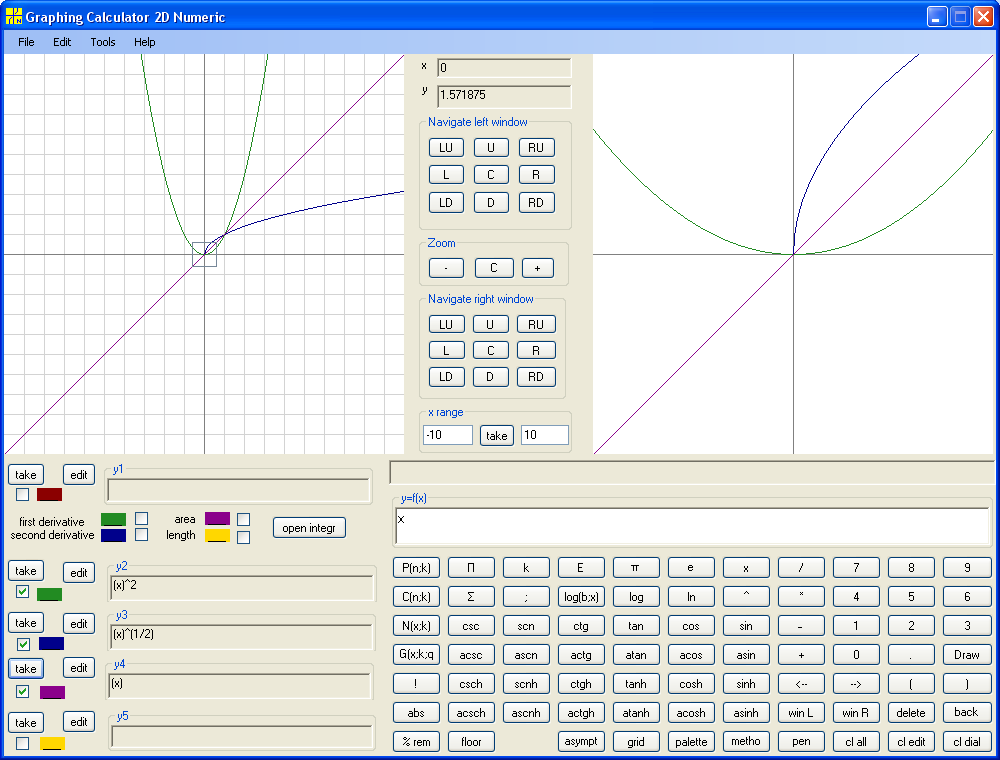Click the purple area color swatch
The image size is (1000, 760).
(217, 518)
